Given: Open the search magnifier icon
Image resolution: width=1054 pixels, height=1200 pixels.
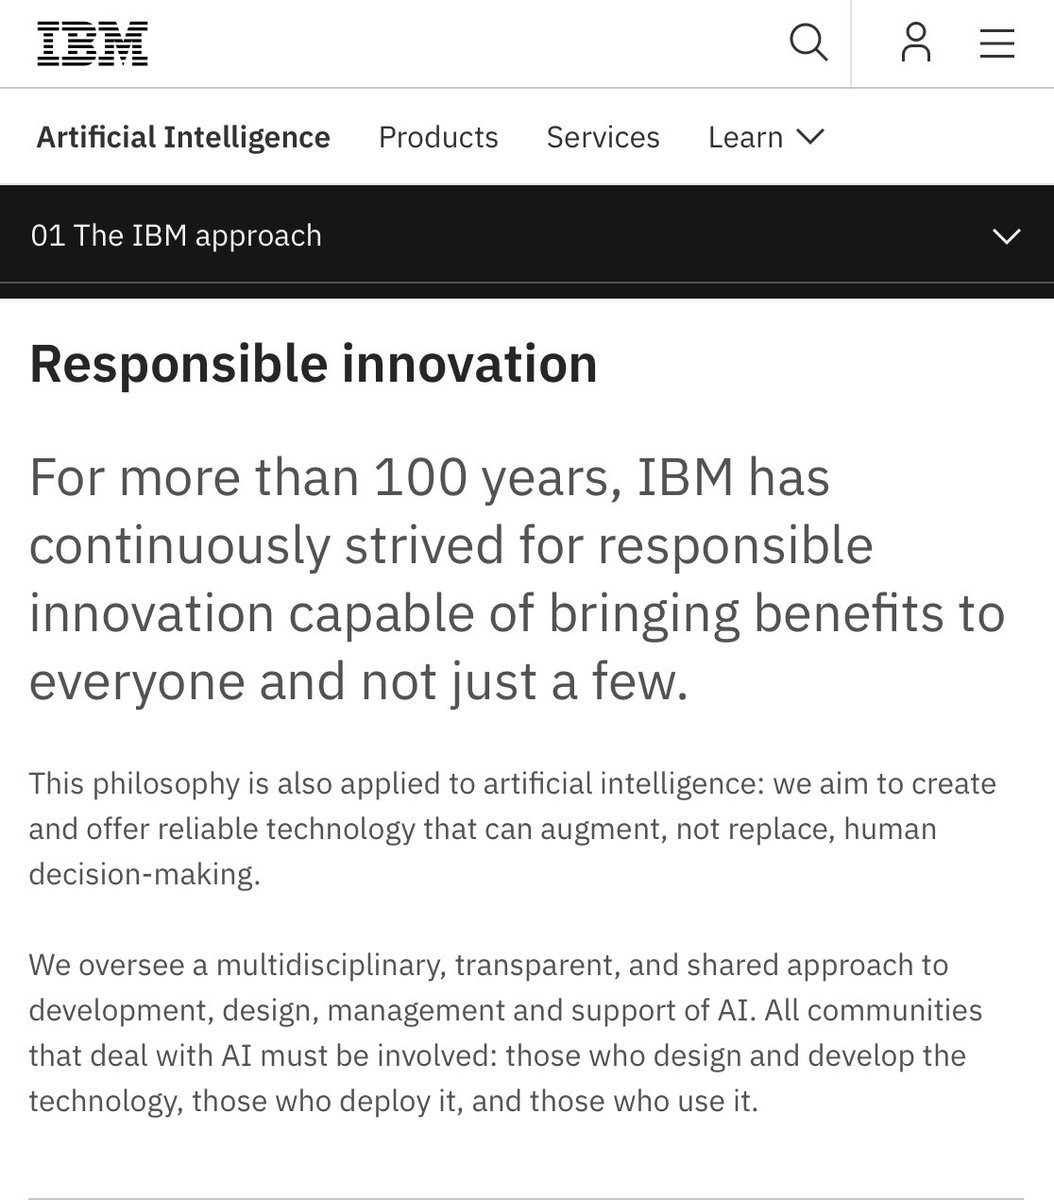Looking at the screenshot, I should (x=808, y=43).
